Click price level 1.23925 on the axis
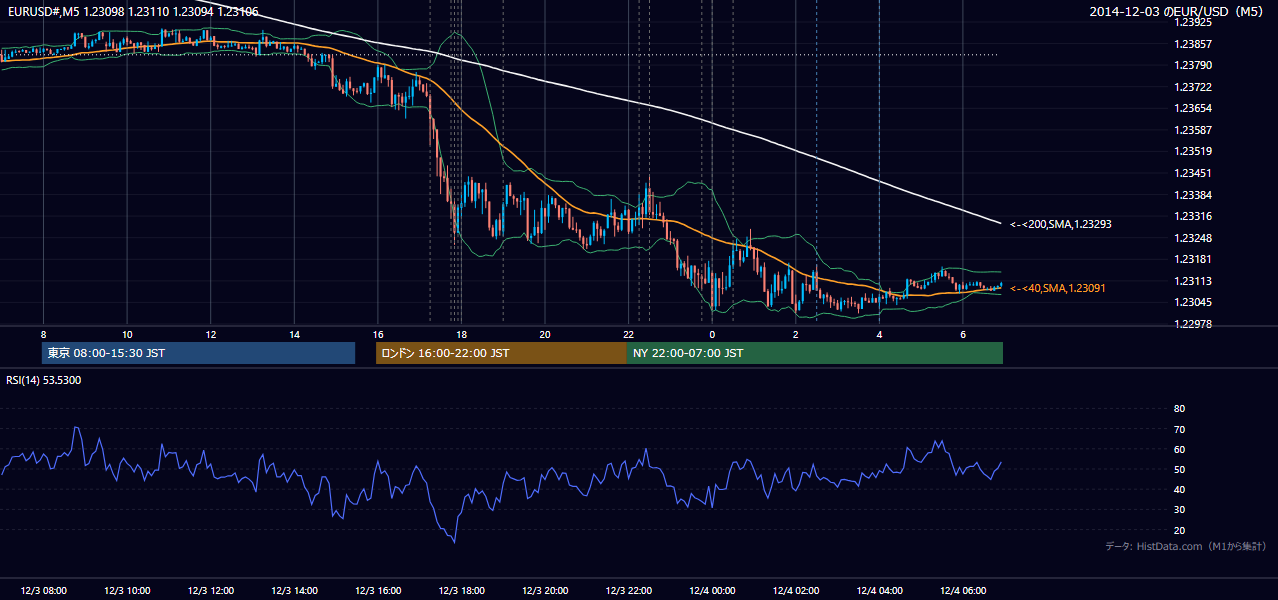The image size is (1278, 600). click(1193, 22)
